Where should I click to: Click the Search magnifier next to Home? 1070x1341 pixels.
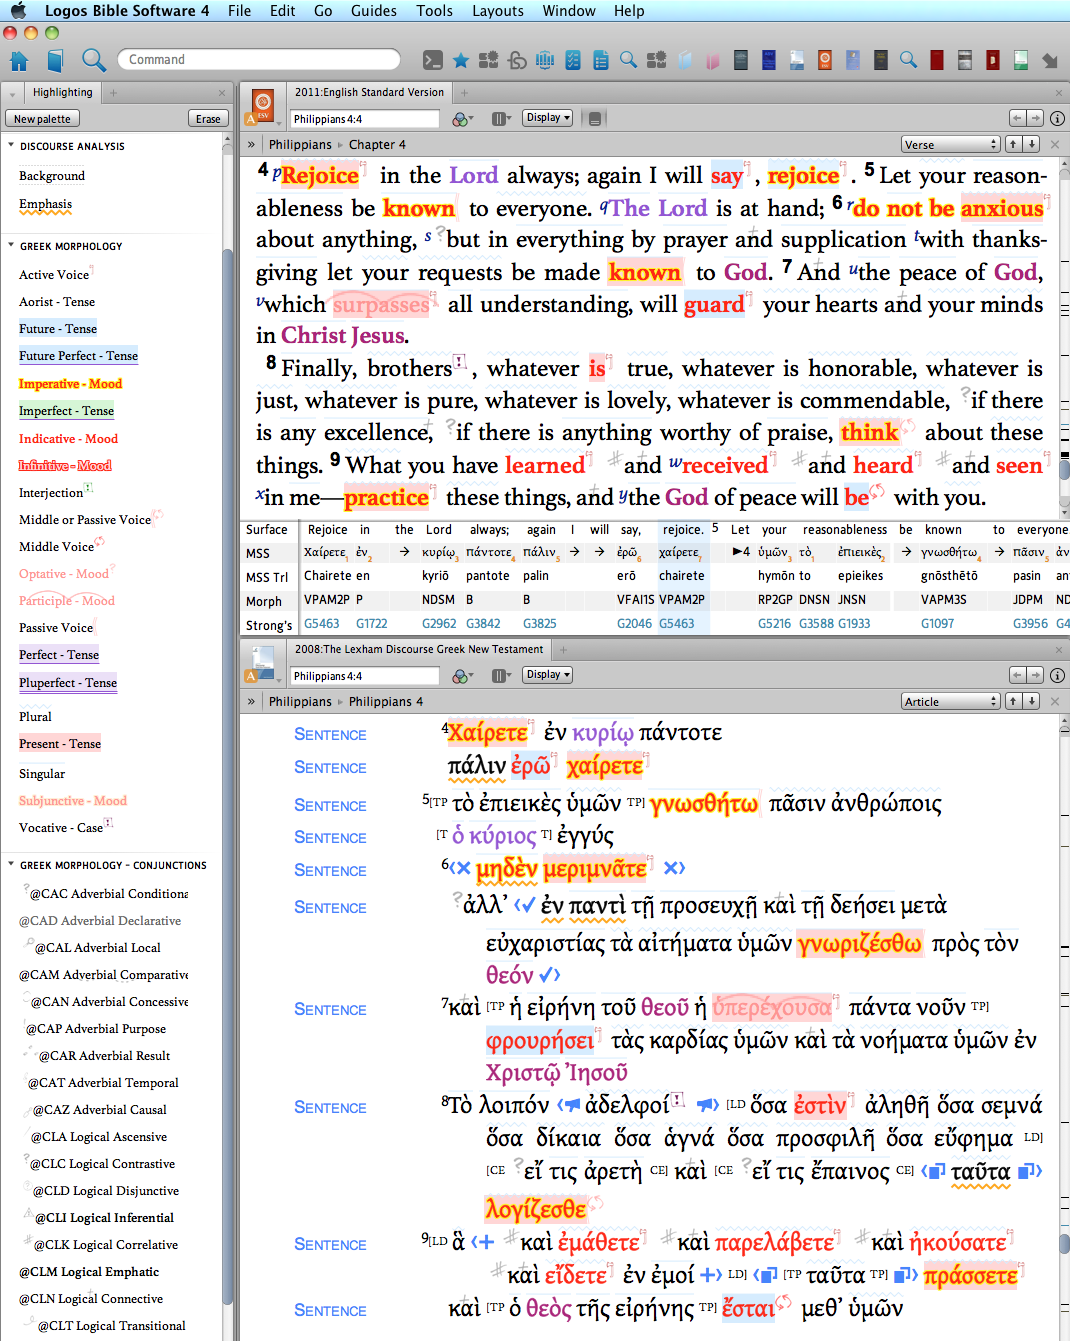(x=93, y=60)
